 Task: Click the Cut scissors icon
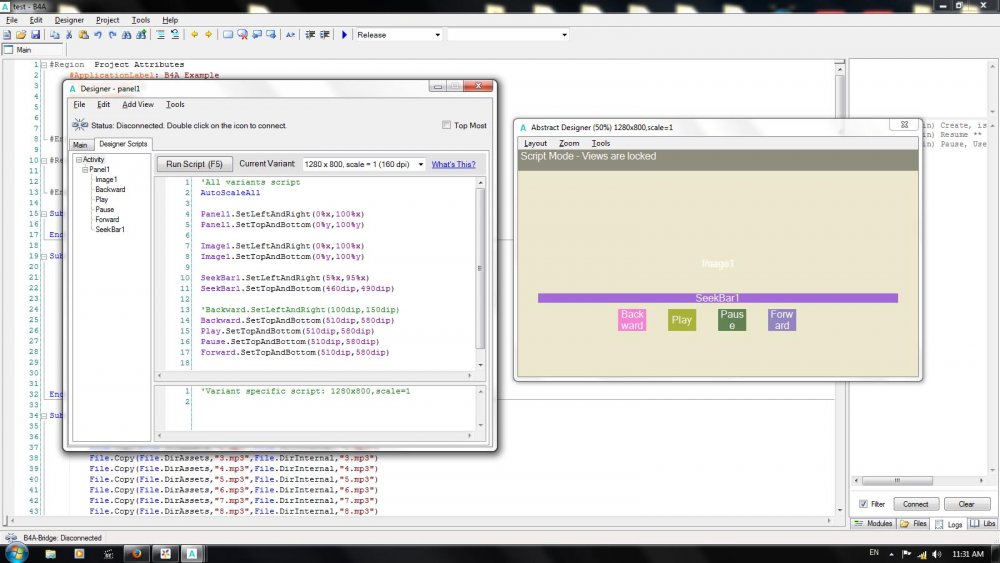[x=69, y=34]
